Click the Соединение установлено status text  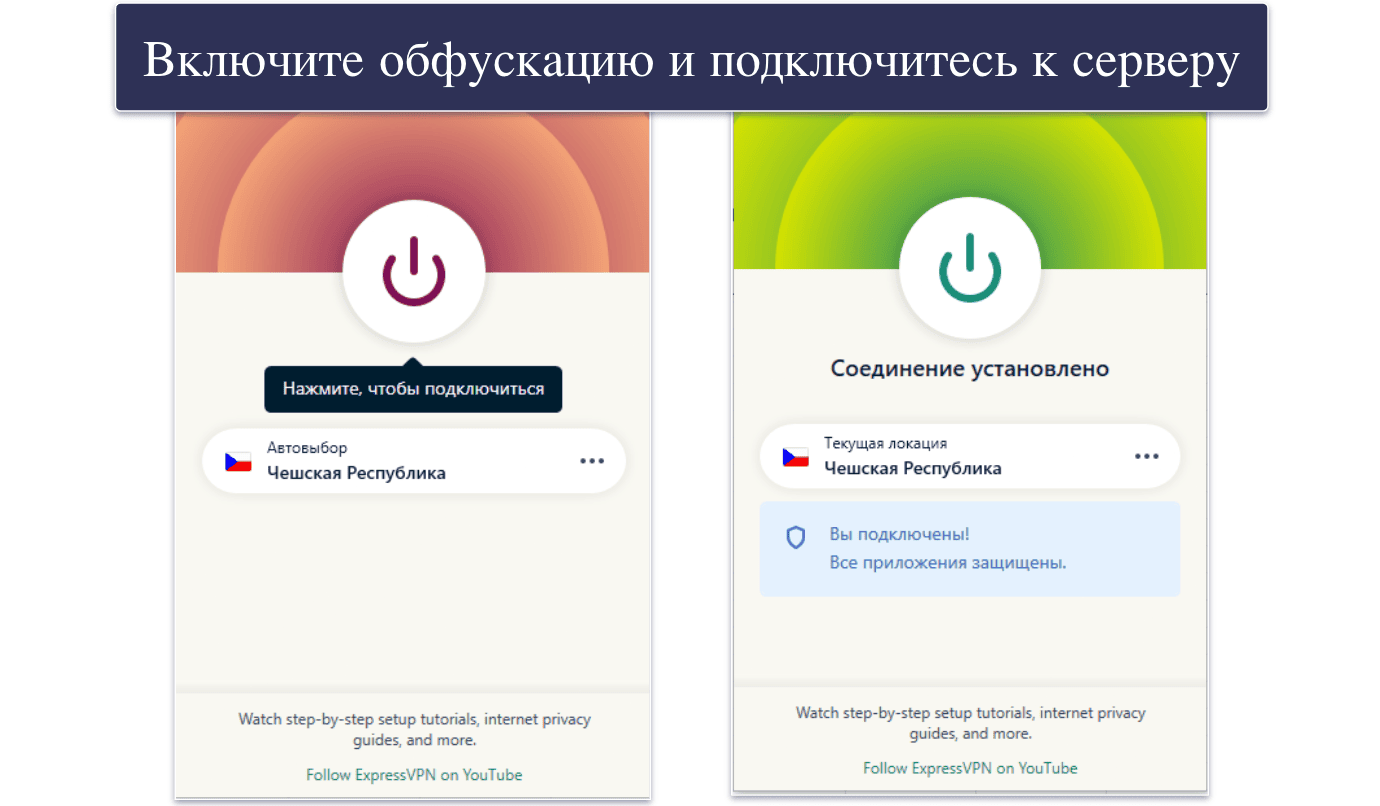pyautogui.click(x=970, y=369)
